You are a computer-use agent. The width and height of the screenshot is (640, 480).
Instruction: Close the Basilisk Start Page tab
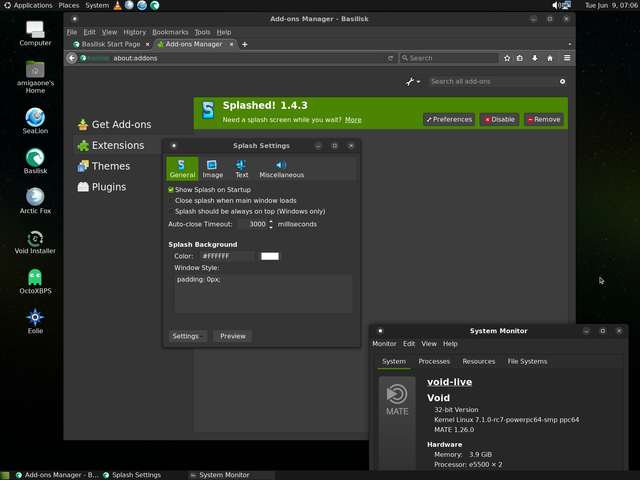[147, 44]
